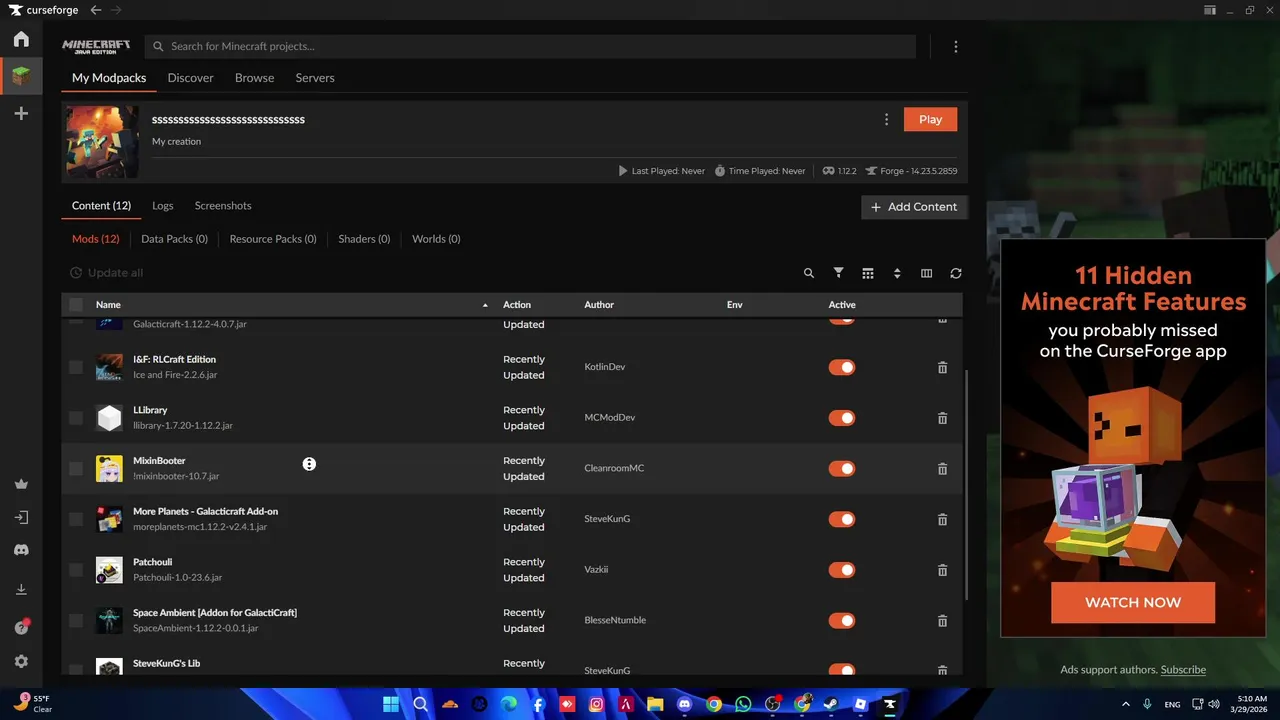Delete I&F: RLCraft Edition with trash icon

[942, 367]
